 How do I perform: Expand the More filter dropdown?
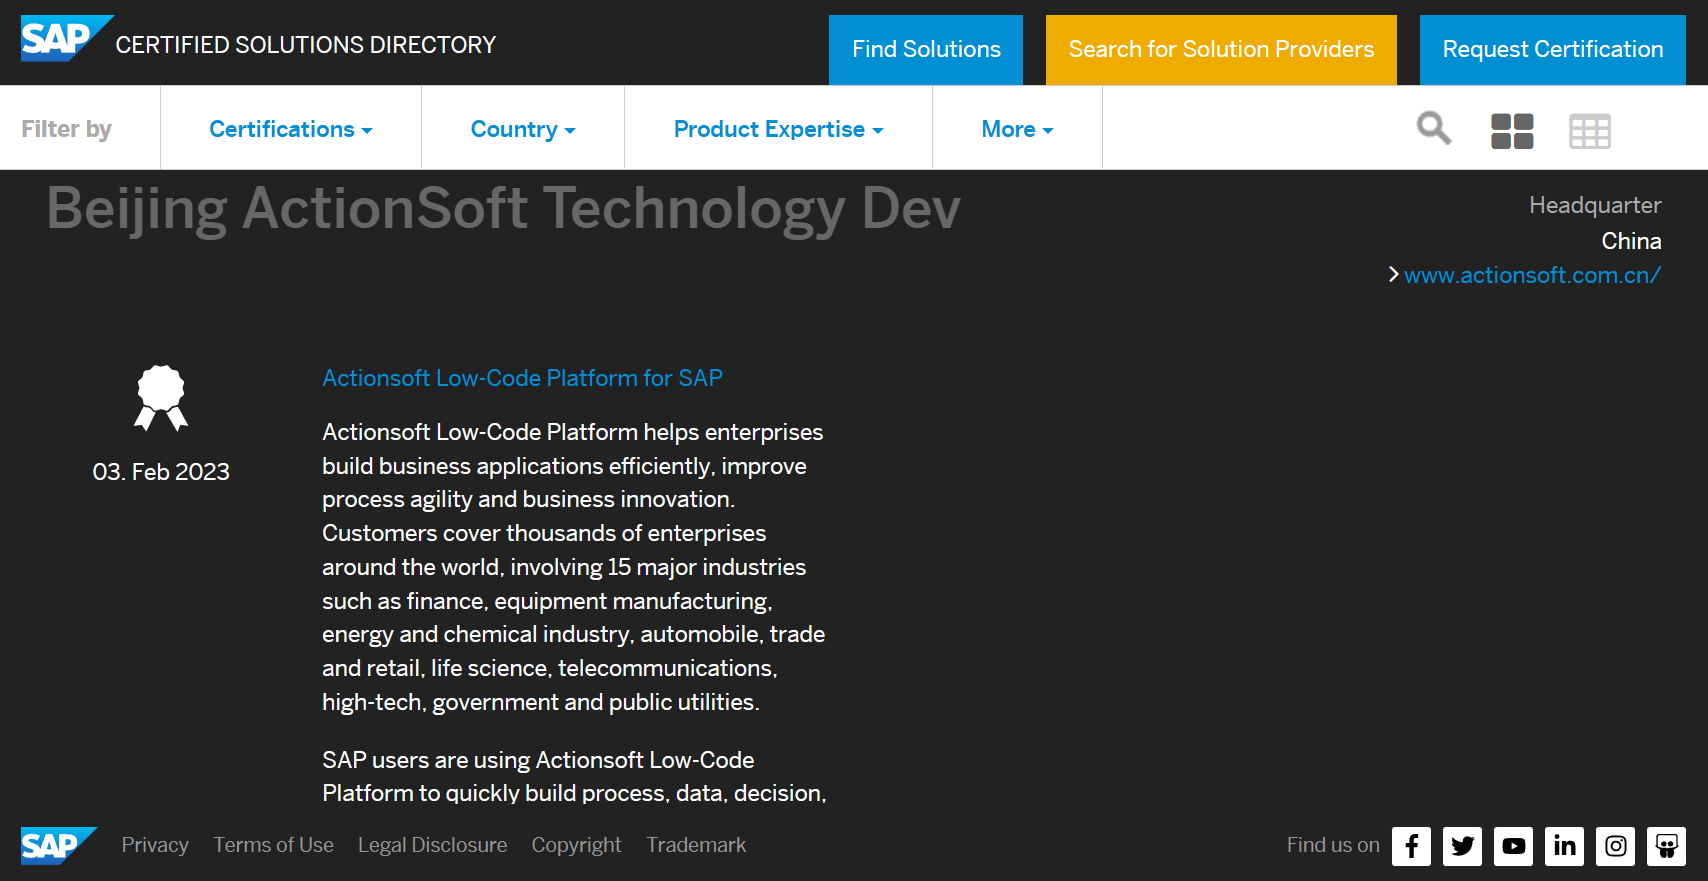(1018, 129)
